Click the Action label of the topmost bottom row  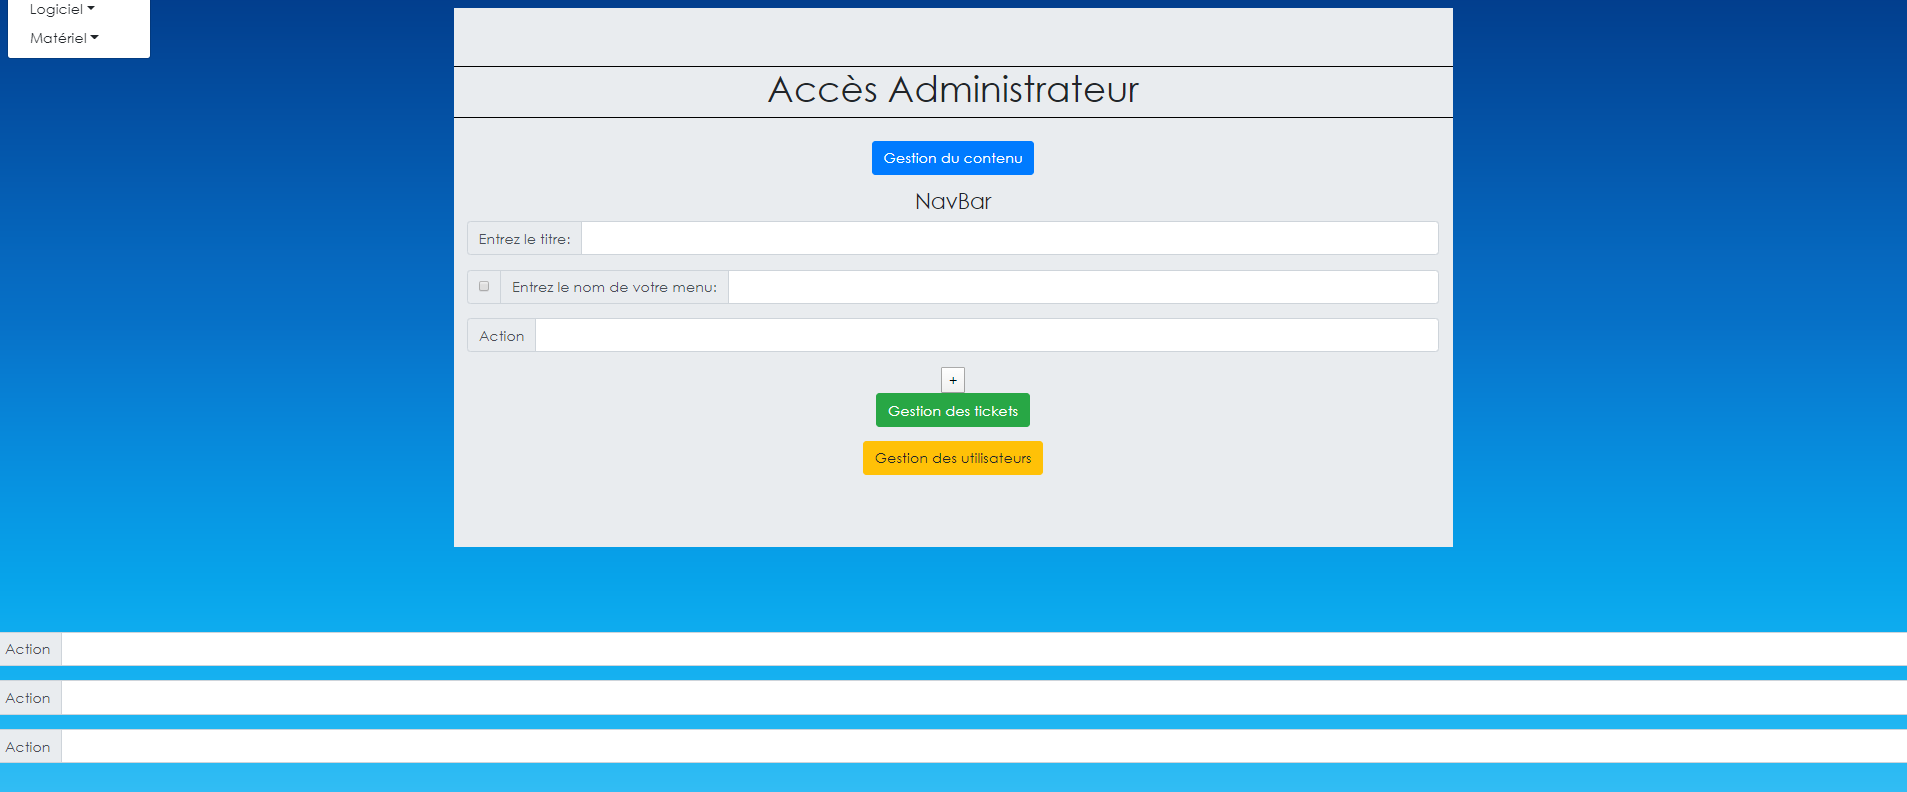(x=28, y=649)
